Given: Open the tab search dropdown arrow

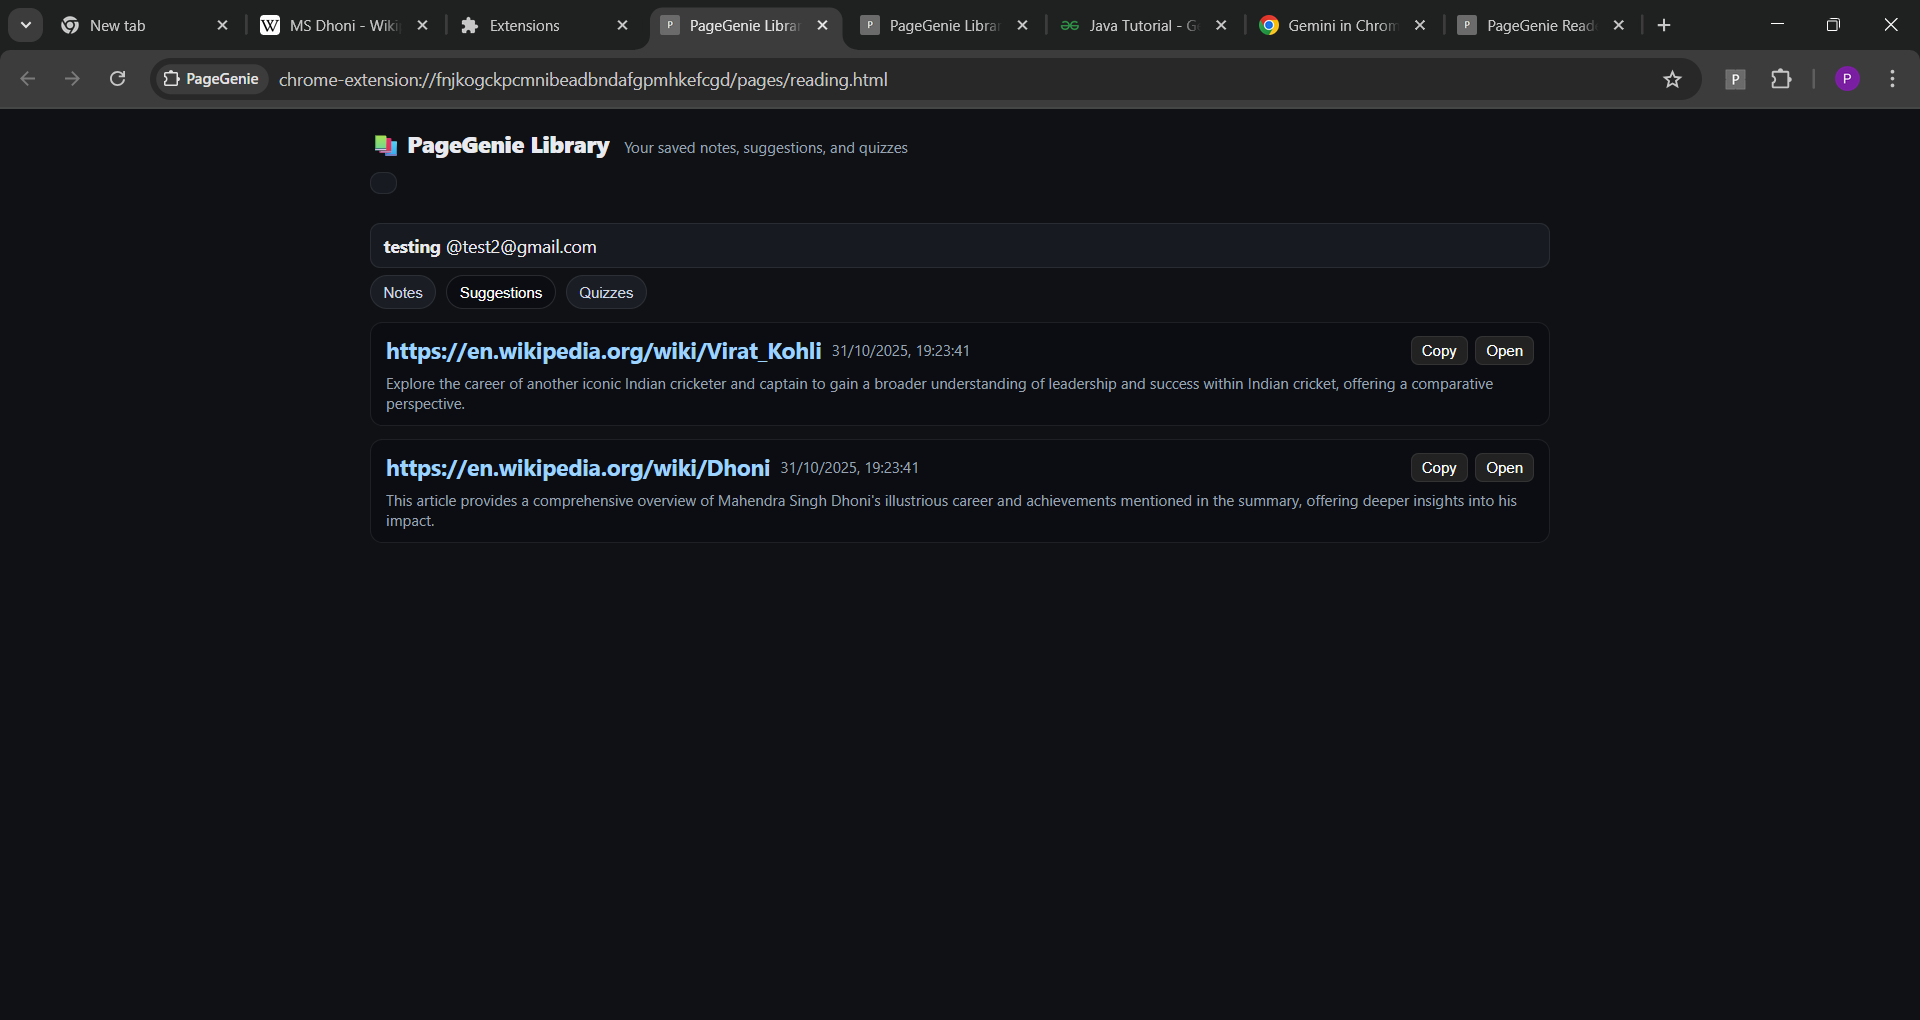Looking at the screenshot, I should click(x=26, y=25).
